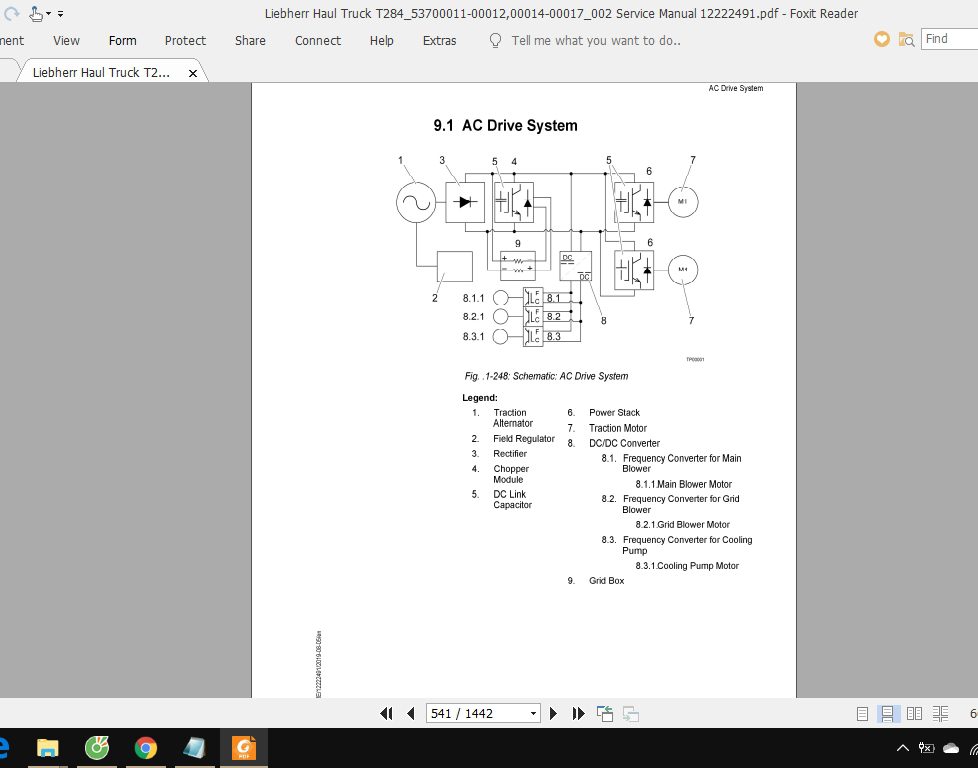
Task: Click the DC/DC Converter legend entry
Action: tap(624, 443)
